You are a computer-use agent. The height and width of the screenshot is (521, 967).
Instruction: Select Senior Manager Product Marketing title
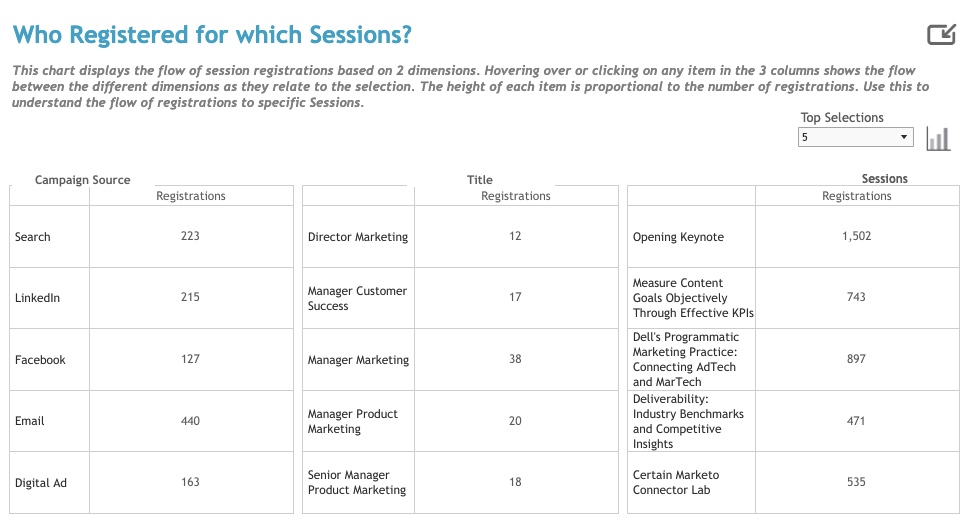(357, 482)
